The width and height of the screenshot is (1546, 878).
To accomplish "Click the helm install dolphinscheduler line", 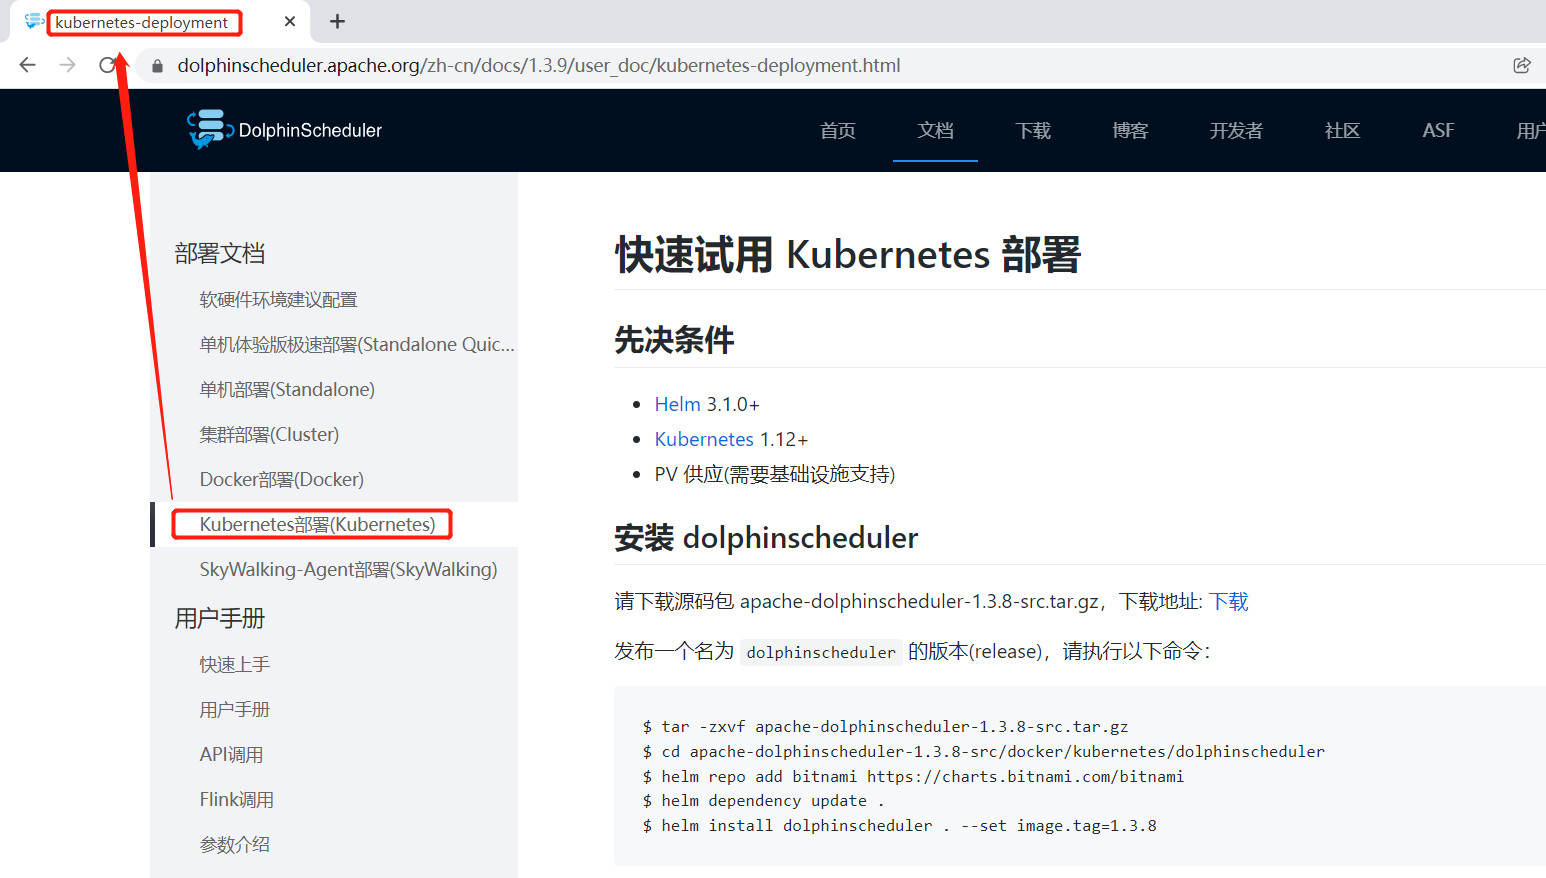I will coord(899,826).
